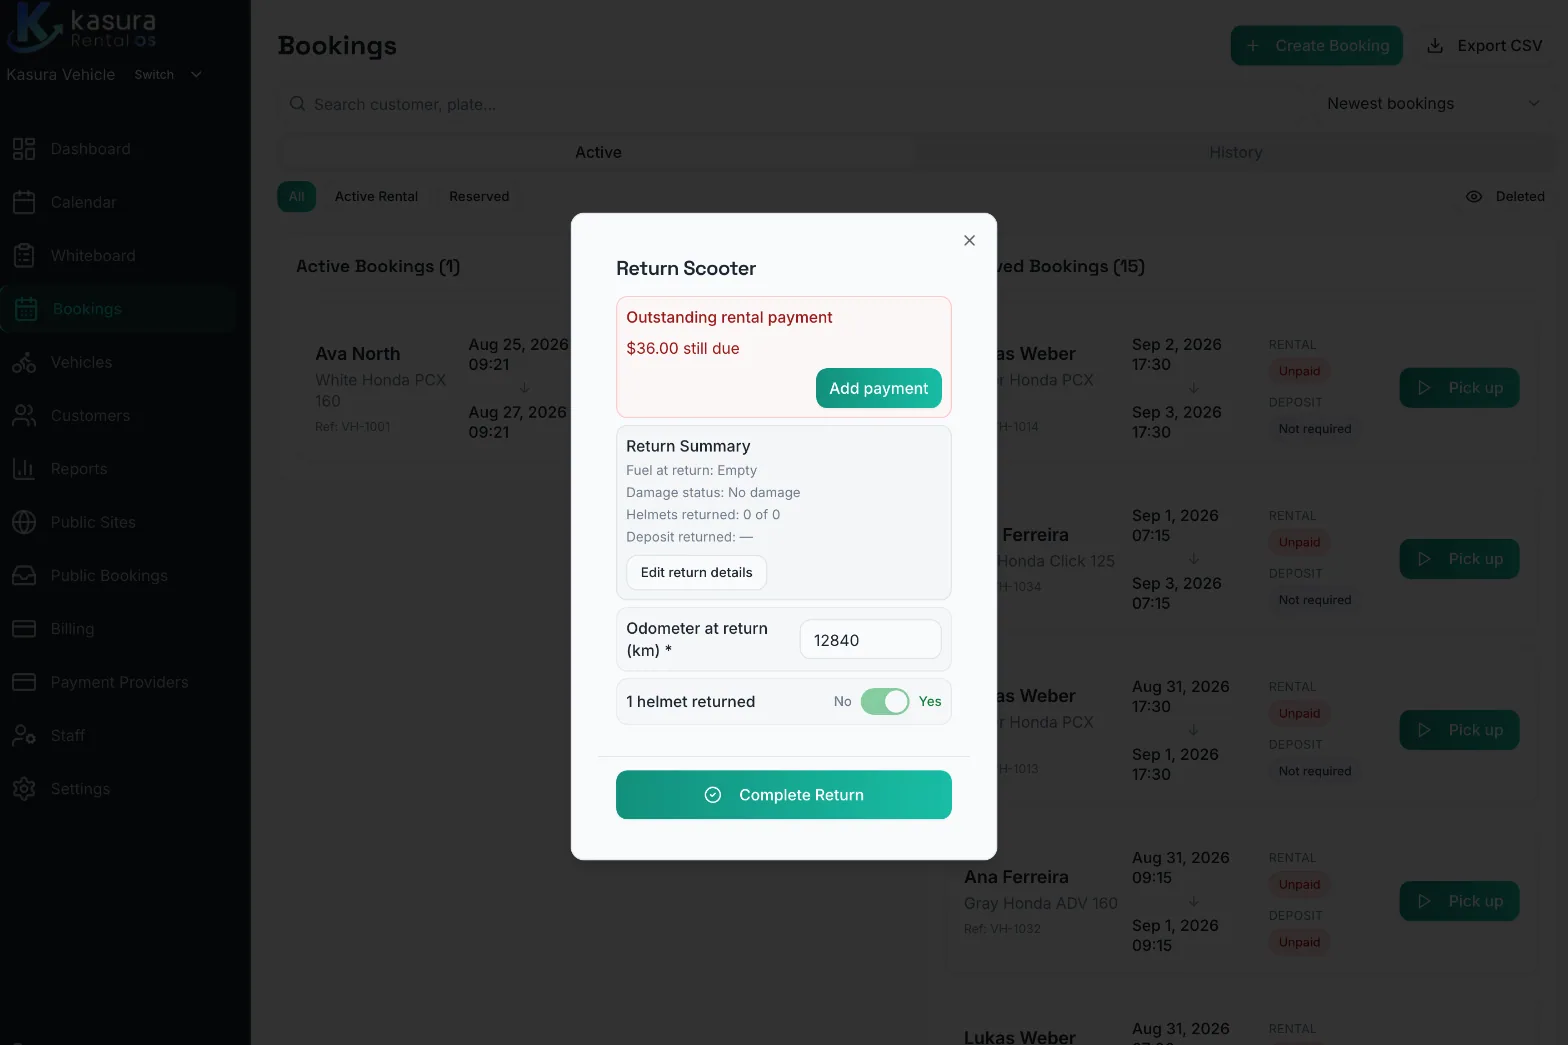Open Whiteboard clipboard icon in sidebar
Image resolution: width=1568 pixels, height=1045 pixels.
(24, 256)
